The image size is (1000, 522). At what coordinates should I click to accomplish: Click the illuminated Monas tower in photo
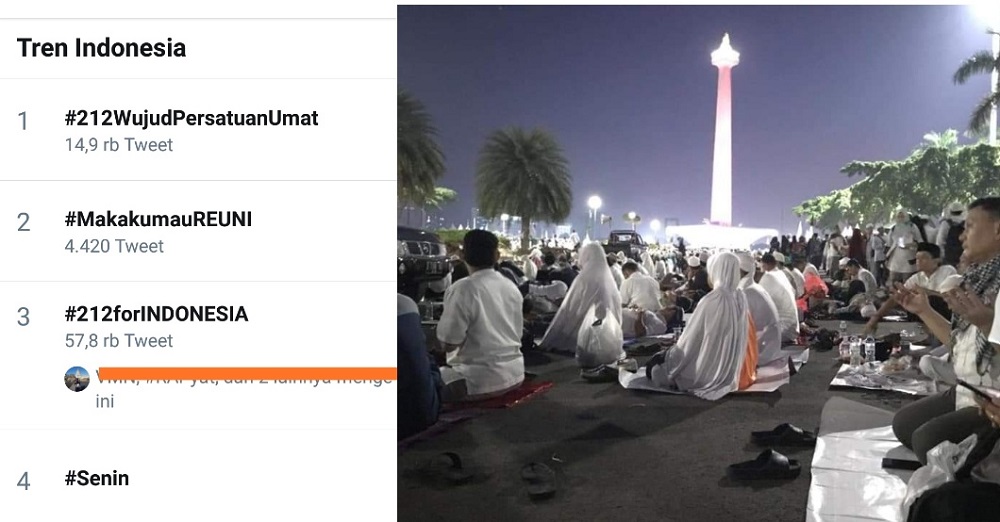pyautogui.click(x=723, y=131)
